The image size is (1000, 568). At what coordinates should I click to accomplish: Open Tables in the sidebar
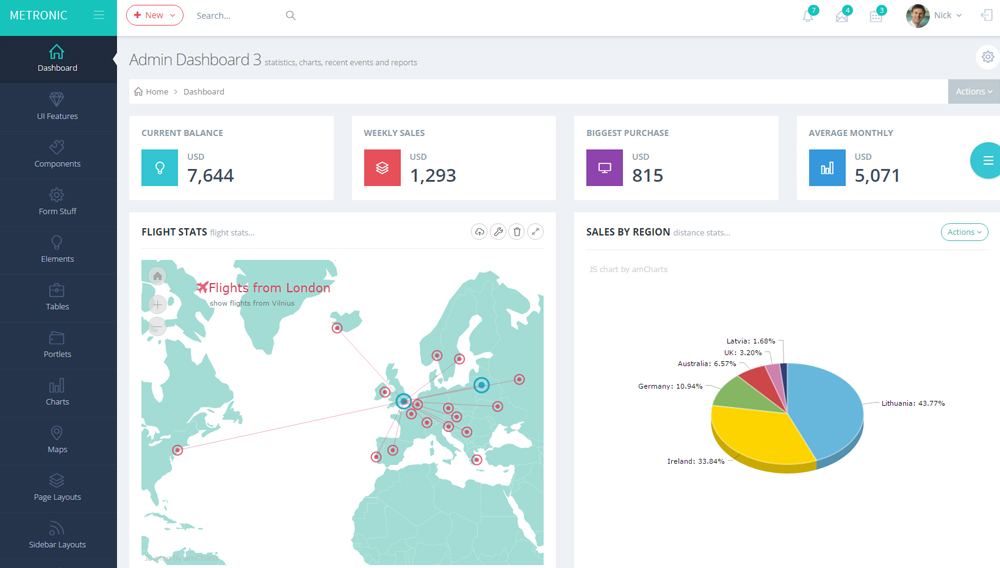click(57, 298)
